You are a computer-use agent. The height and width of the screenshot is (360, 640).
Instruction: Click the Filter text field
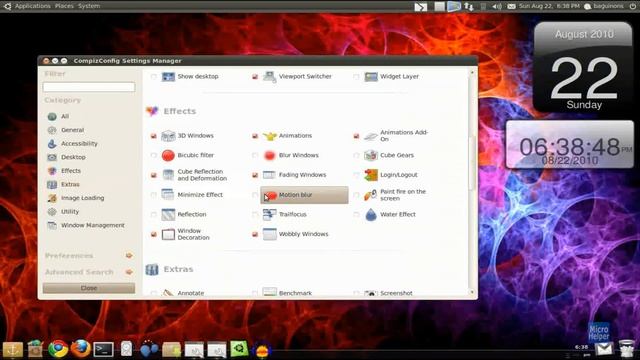(89, 87)
